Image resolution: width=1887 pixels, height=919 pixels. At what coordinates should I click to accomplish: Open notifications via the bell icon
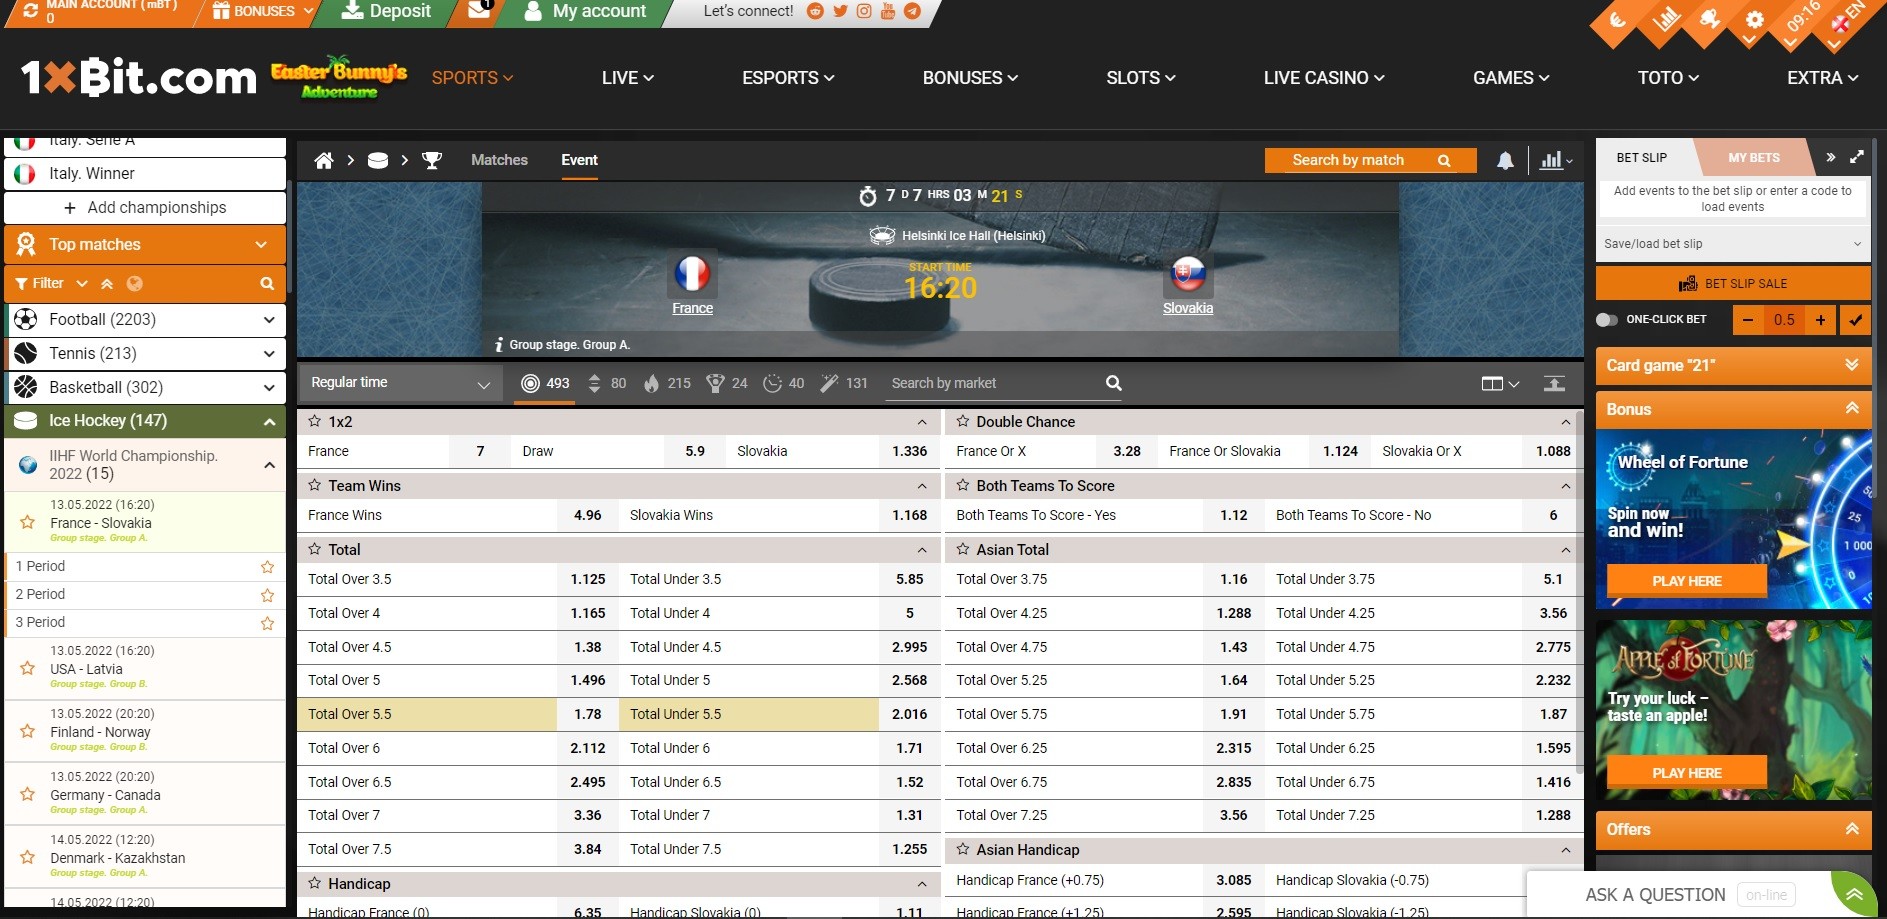click(1506, 160)
